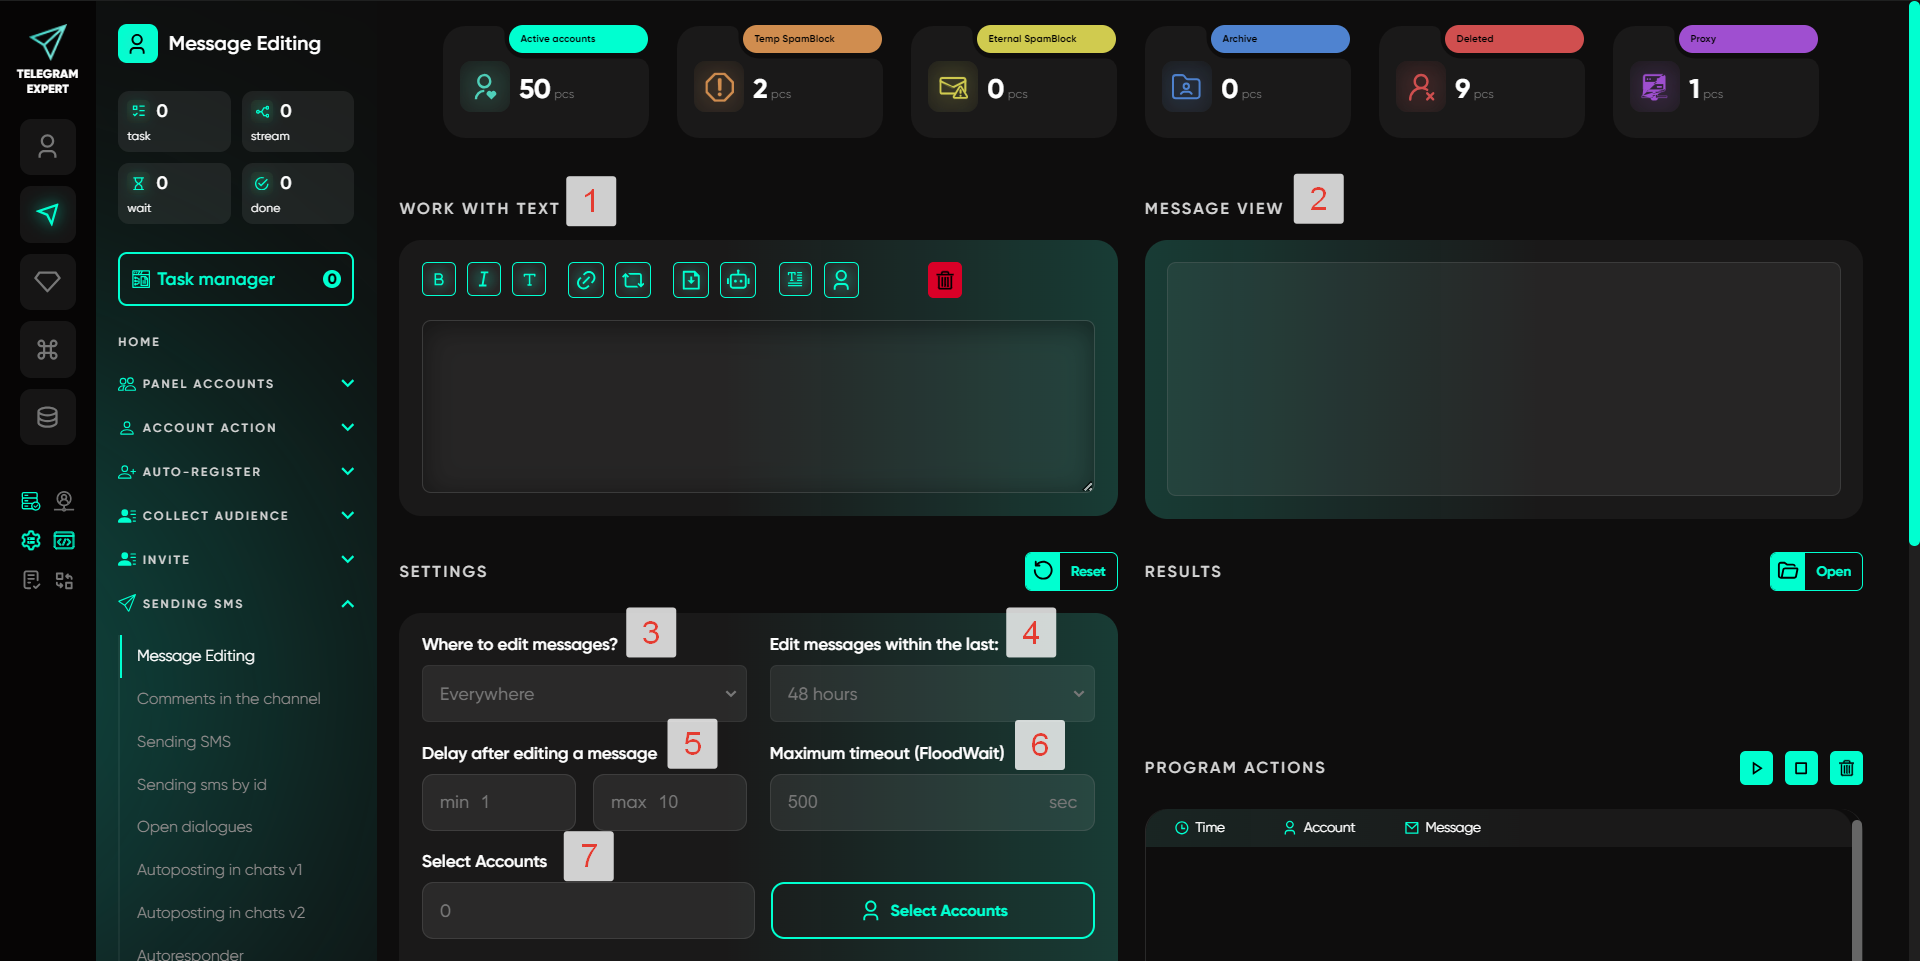This screenshot has width=1920, height=961.
Task: Click the Select Accounts button
Action: click(932, 911)
